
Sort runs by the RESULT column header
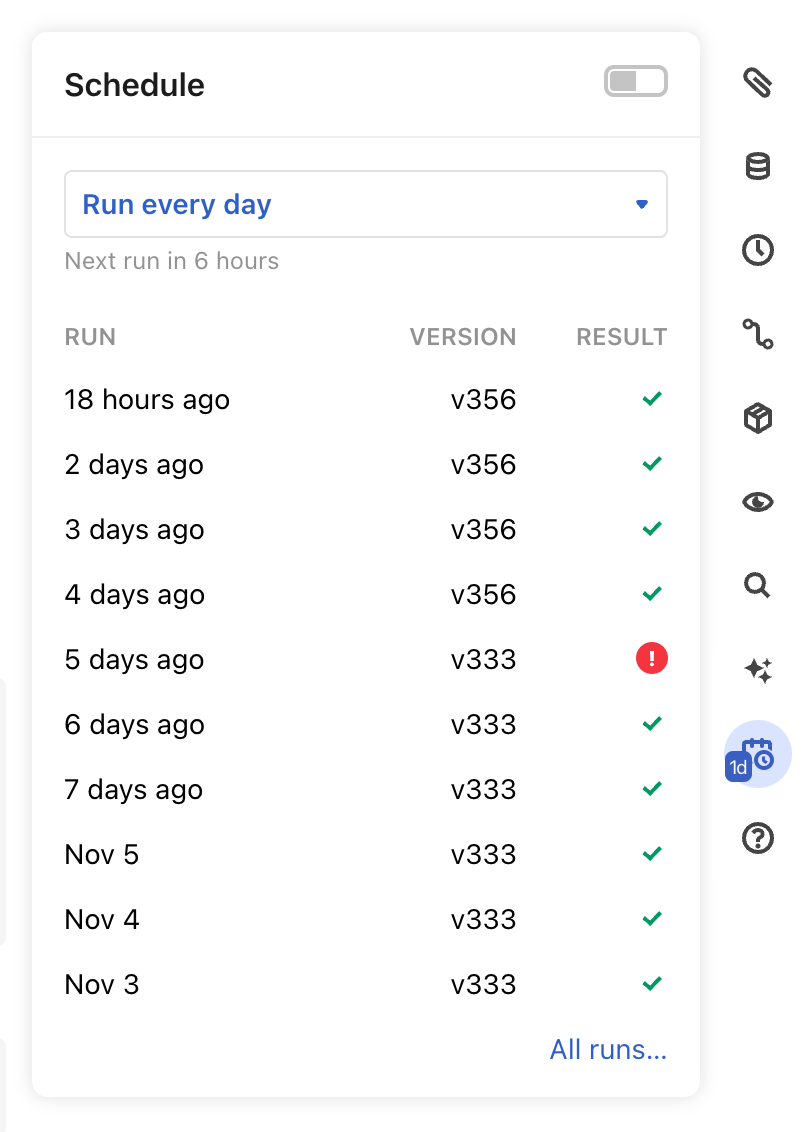[x=621, y=337]
